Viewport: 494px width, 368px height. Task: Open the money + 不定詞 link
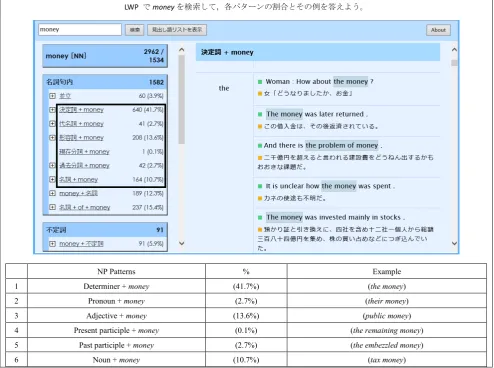tap(81, 244)
